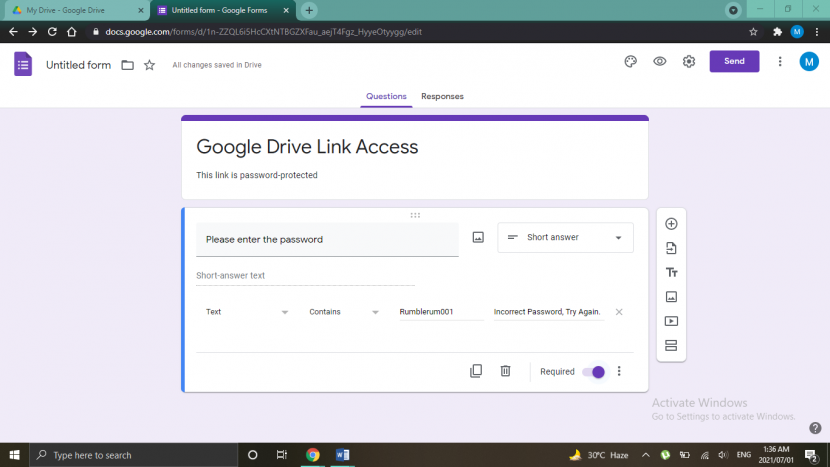Edit the Incorrect Password error text
This screenshot has height=467, width=830.
click(548, 312)
